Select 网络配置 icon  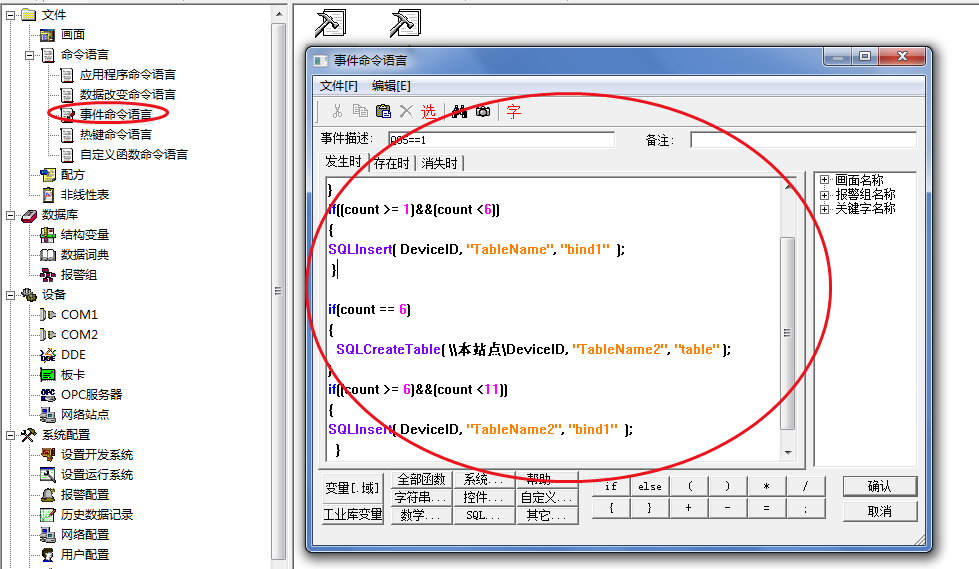tap(47, 535)
